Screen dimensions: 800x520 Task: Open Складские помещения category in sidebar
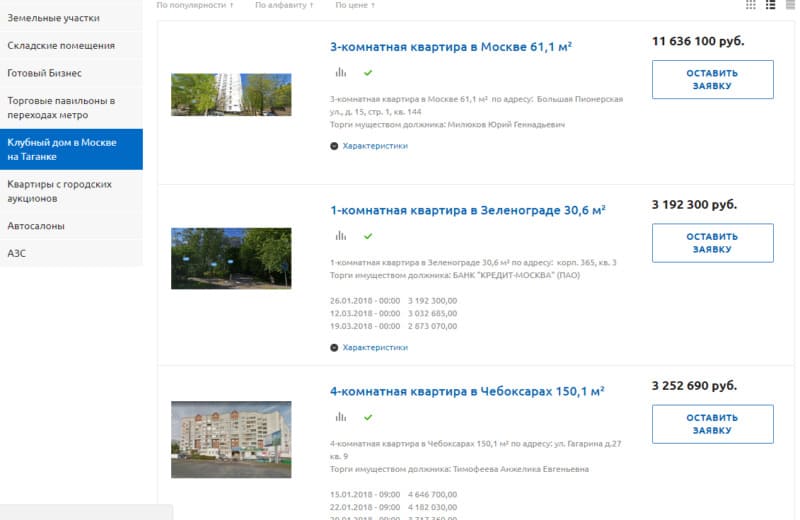[61, 46]
